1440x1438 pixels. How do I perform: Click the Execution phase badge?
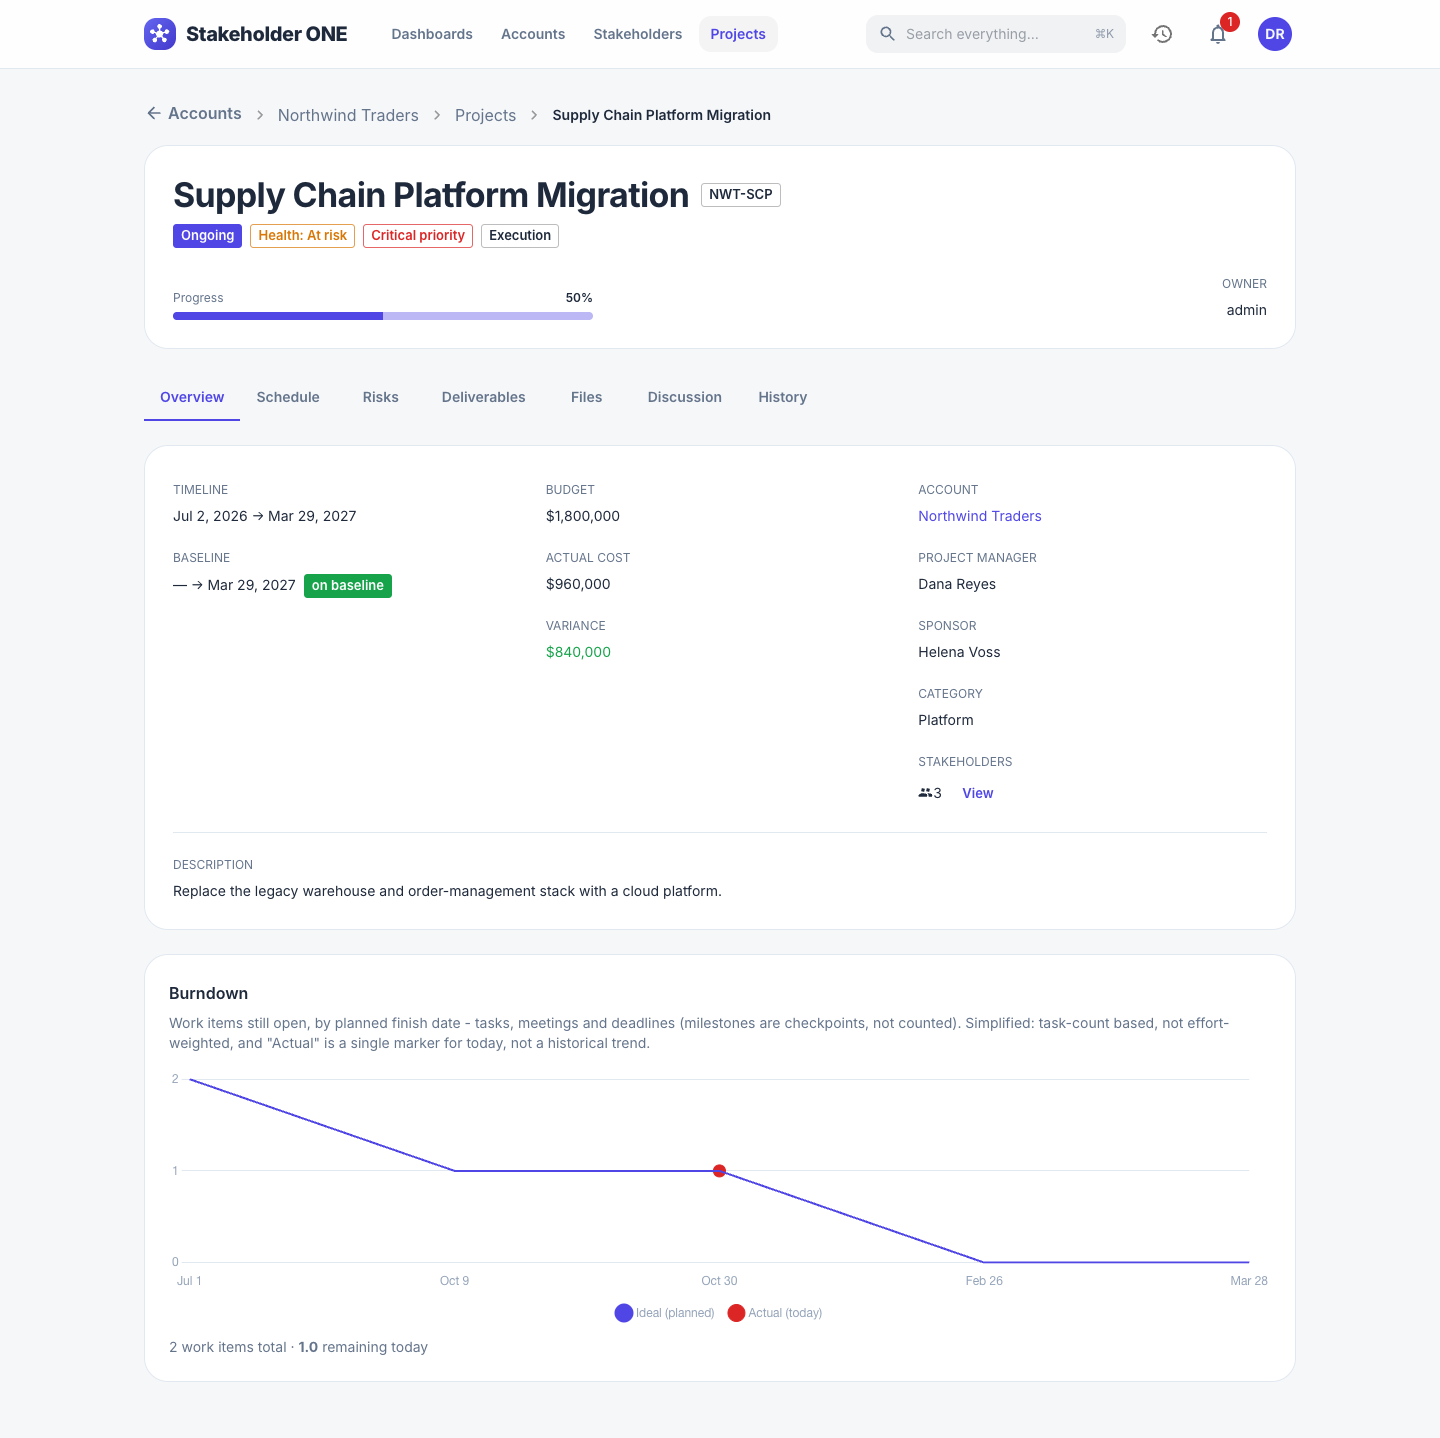520,236
